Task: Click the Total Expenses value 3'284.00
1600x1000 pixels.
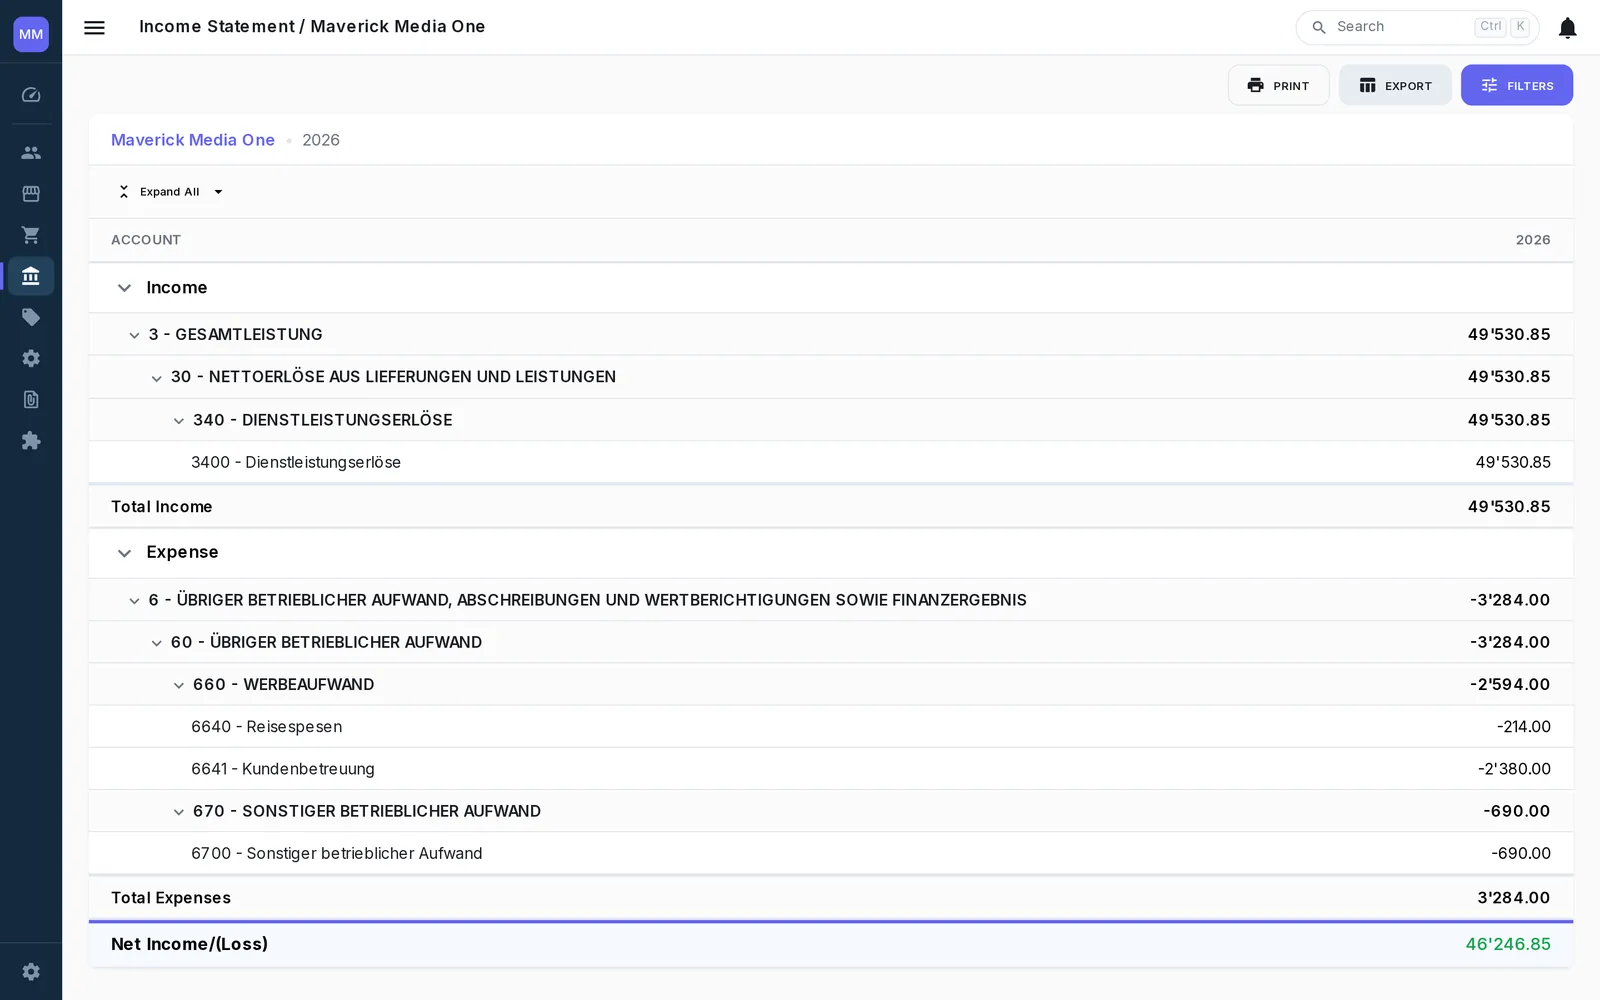Action: (x=1513, y=898)
